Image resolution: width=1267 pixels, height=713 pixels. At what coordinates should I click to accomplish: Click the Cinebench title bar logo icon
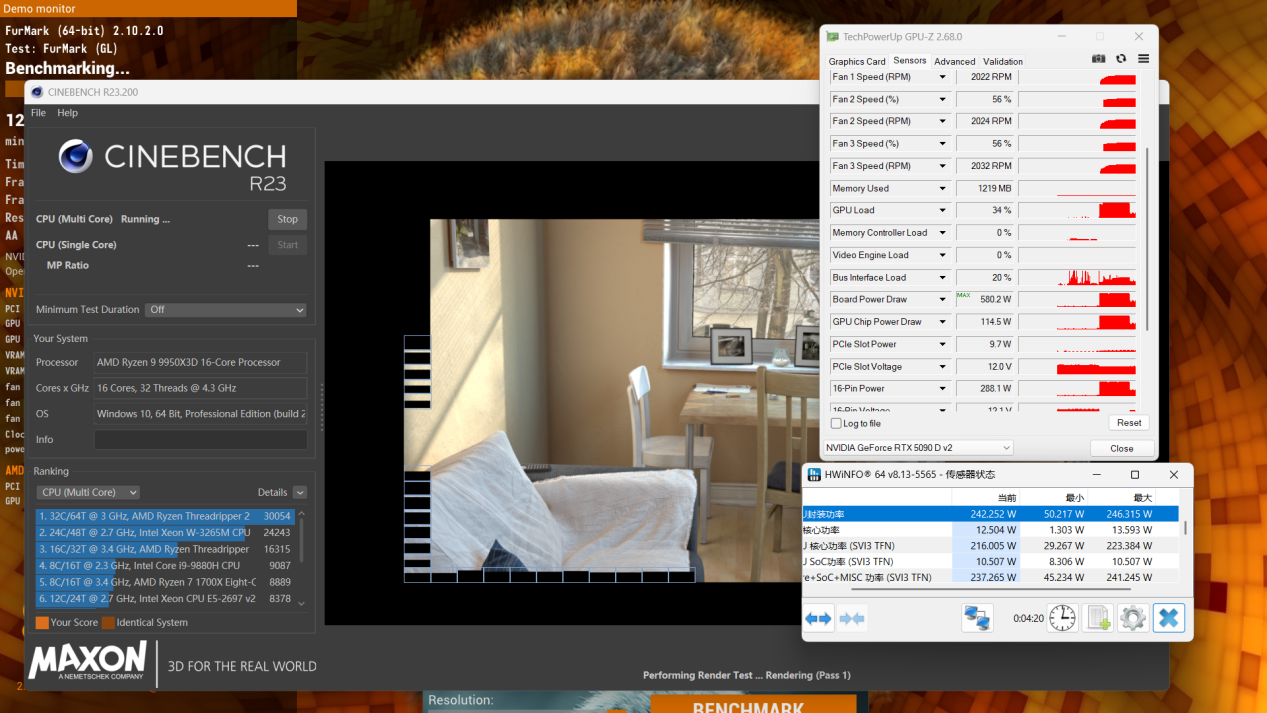[x=37, y=92]
